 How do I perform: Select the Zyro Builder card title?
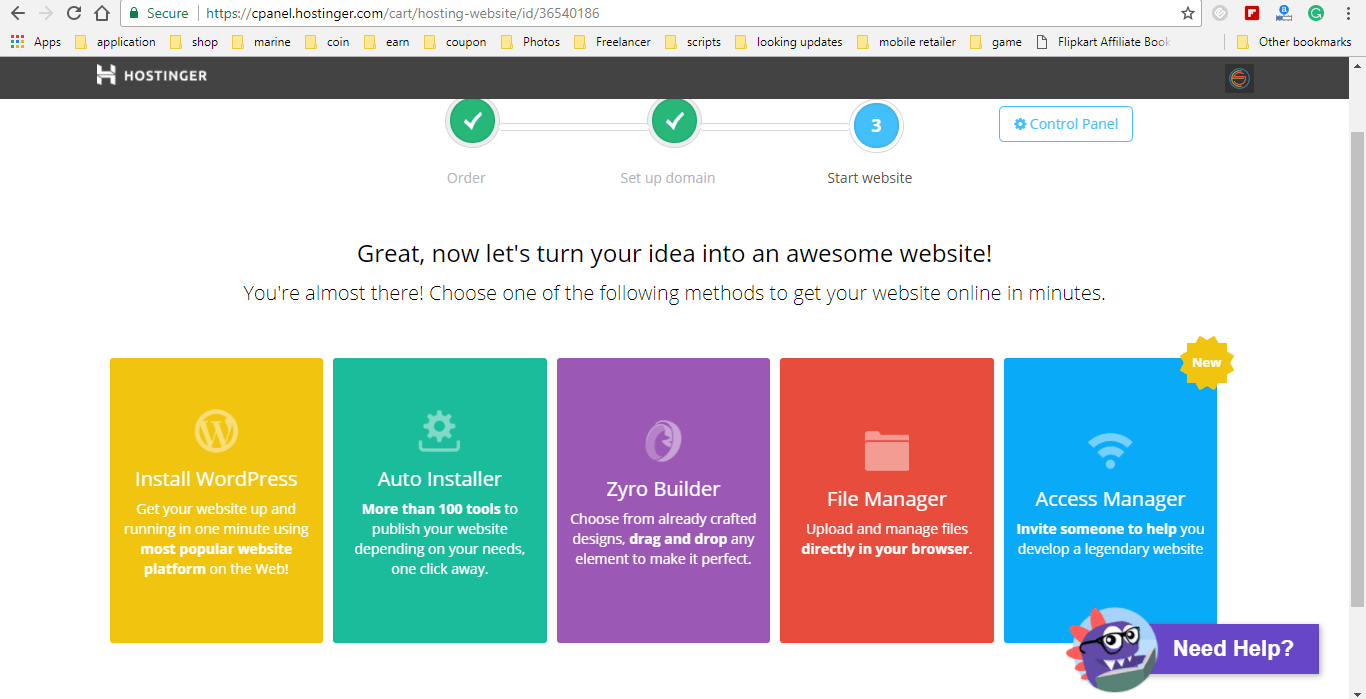point(663,489)
